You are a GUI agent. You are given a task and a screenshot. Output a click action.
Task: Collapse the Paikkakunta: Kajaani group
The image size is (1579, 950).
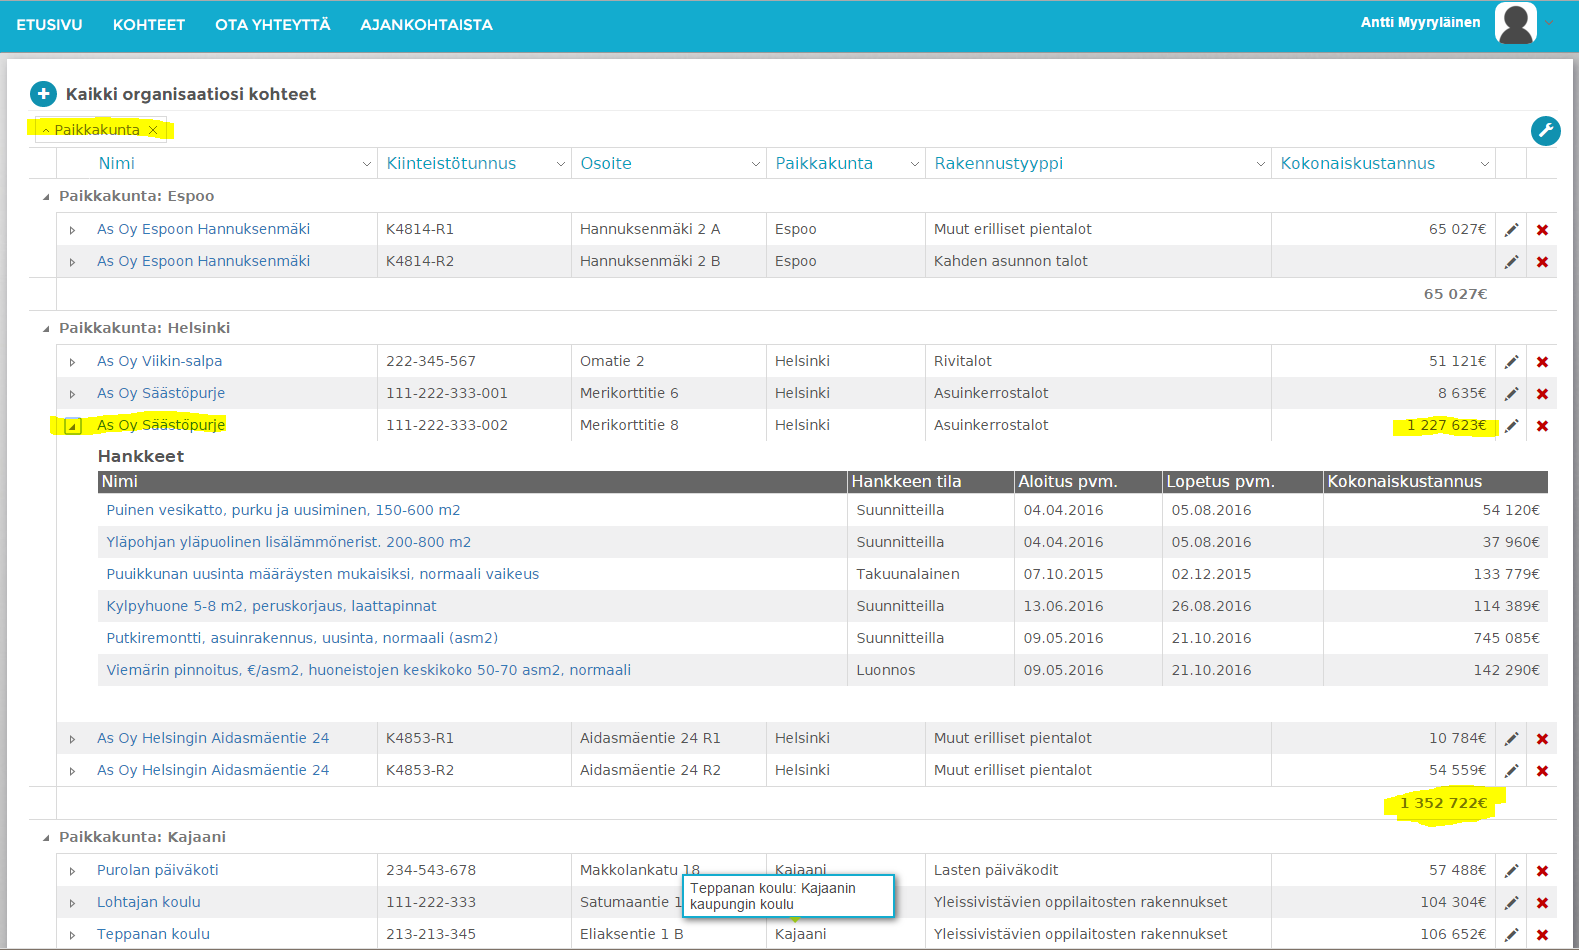[x=46, y=838]
